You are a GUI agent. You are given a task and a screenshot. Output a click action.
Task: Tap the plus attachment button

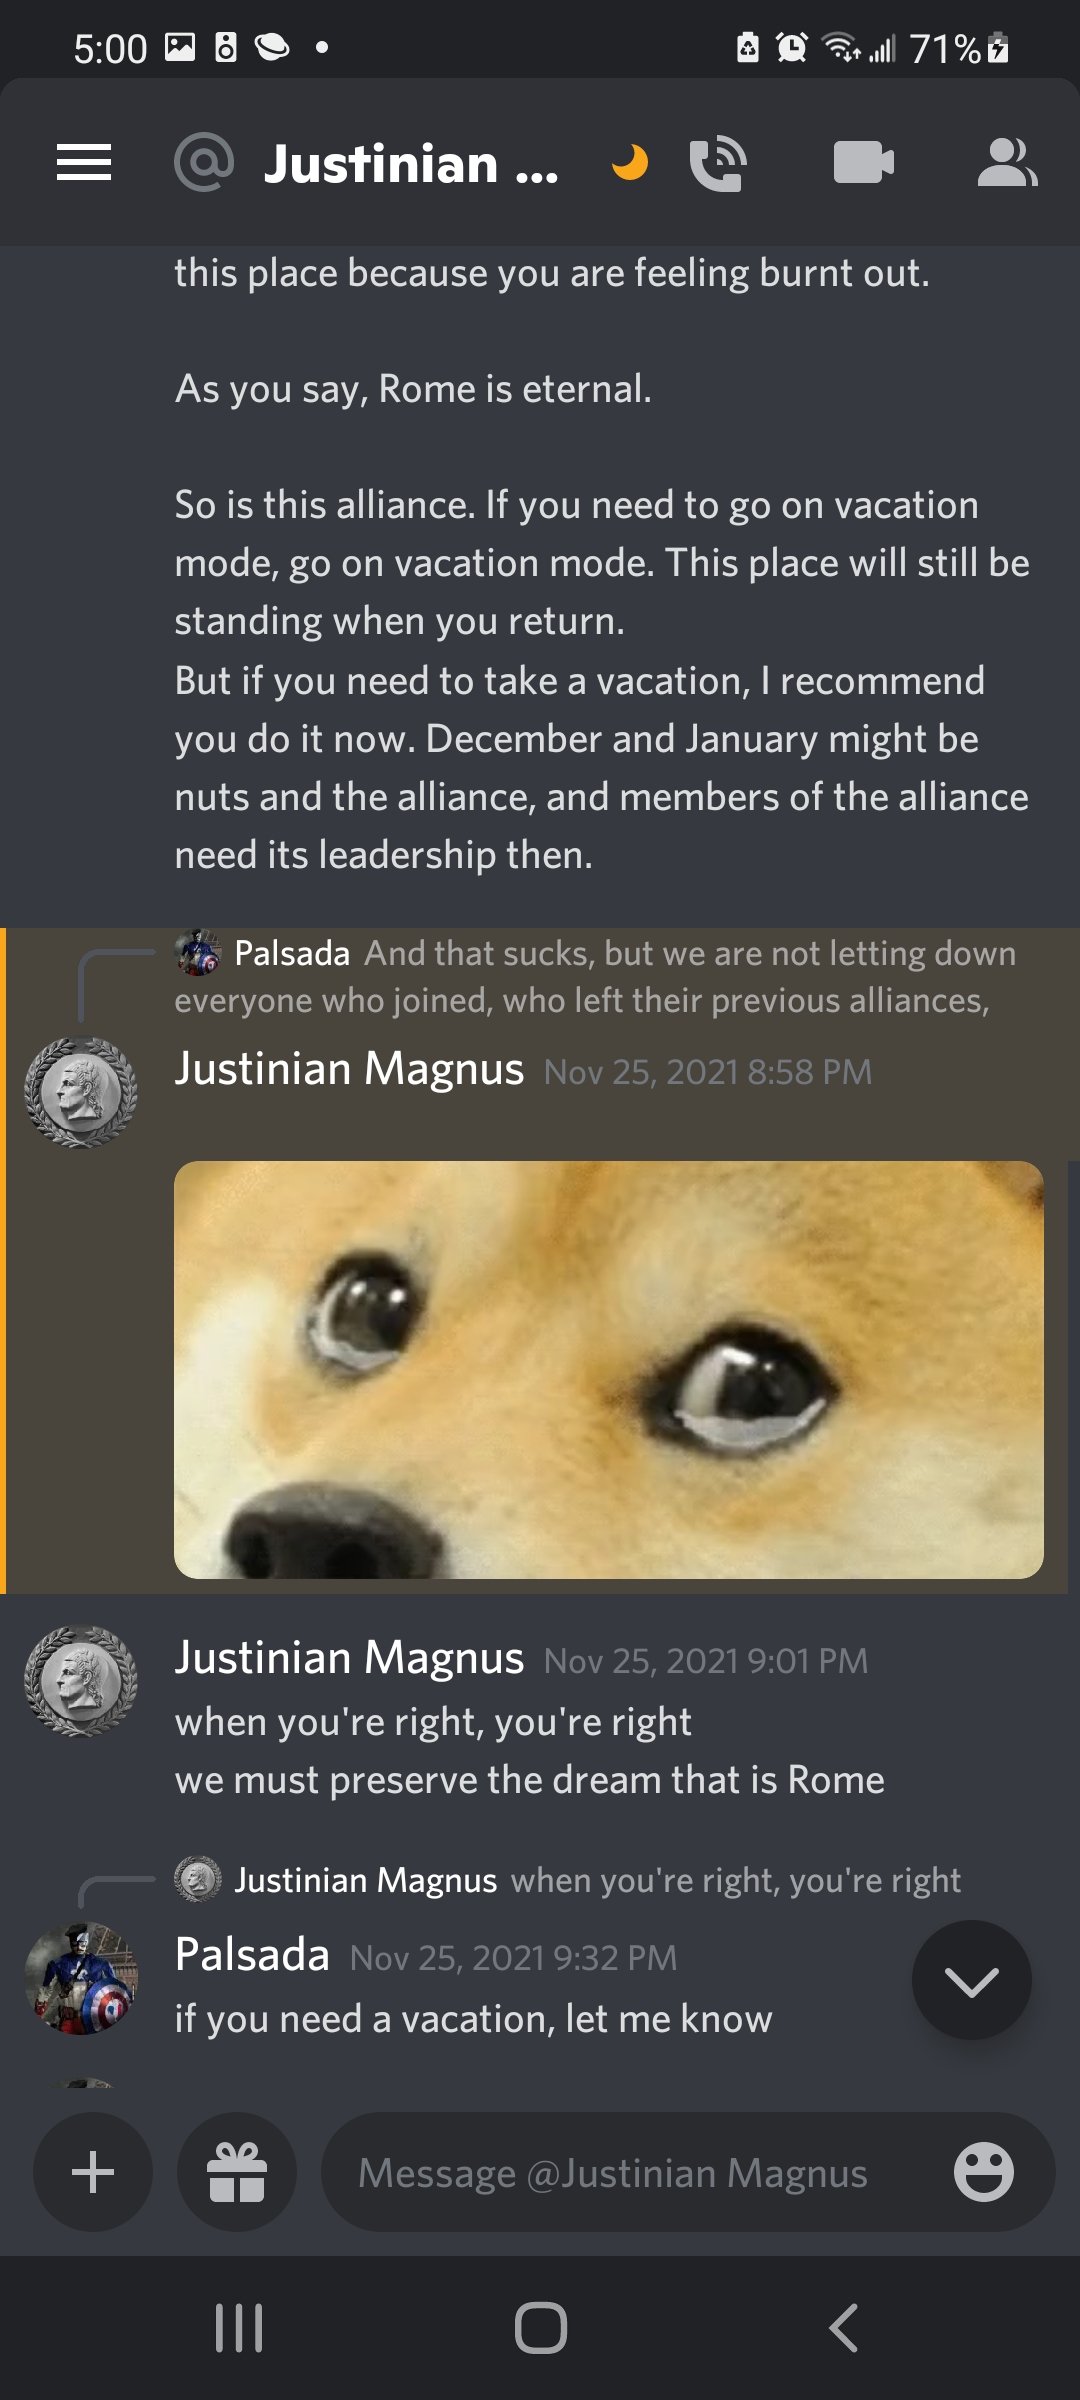tap(93, 2172)
